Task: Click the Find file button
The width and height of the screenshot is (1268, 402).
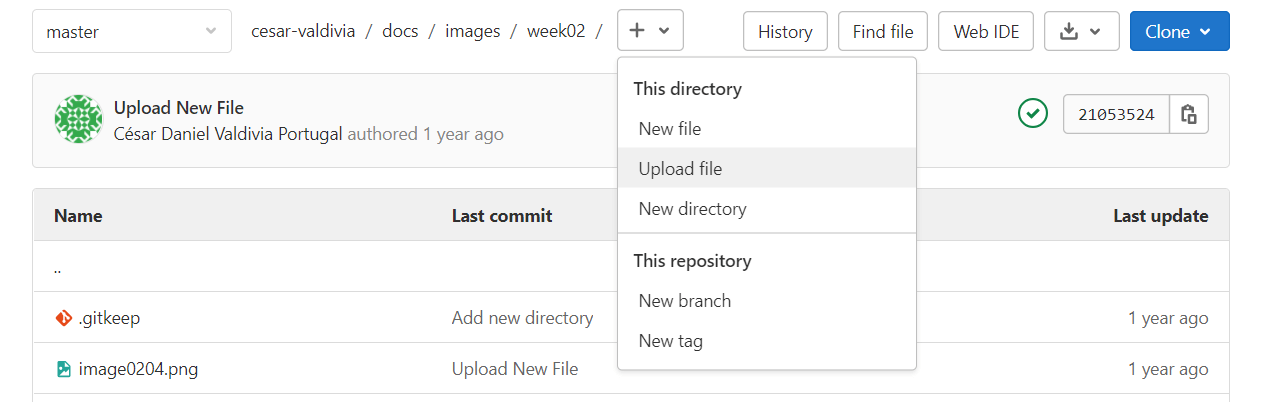Action: tap(883, 32)
